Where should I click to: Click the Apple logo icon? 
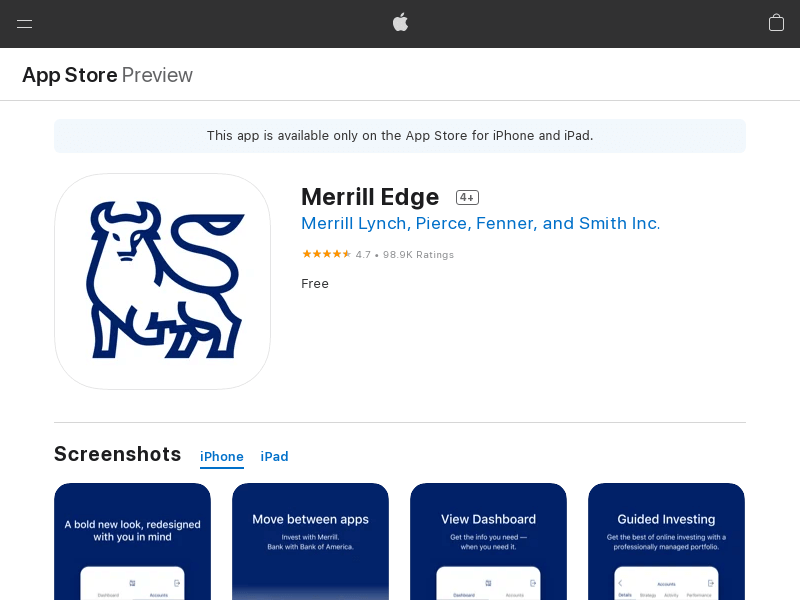coord(401,22)
